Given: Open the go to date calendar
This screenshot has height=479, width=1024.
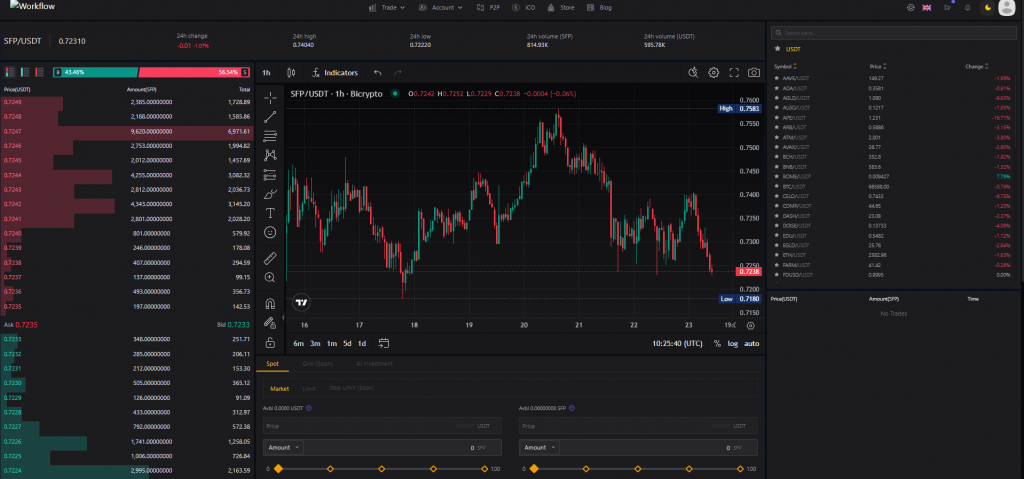Looking at the screenshot, I should coord(383,343).
